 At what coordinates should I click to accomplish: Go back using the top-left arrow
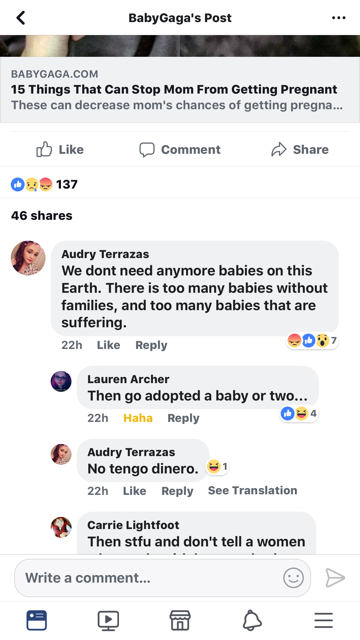pos(21,18)
